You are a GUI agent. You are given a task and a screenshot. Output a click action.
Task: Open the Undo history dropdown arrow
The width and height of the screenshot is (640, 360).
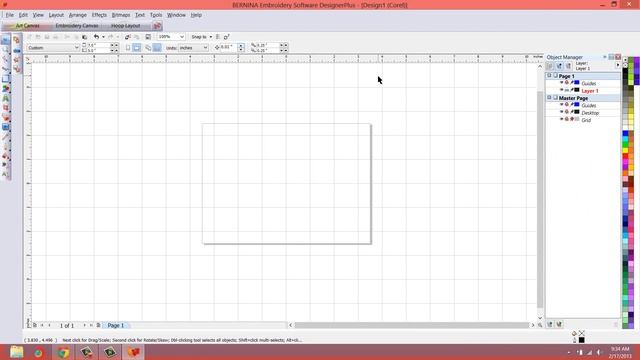pyautogui.click(x=103, y=37)
